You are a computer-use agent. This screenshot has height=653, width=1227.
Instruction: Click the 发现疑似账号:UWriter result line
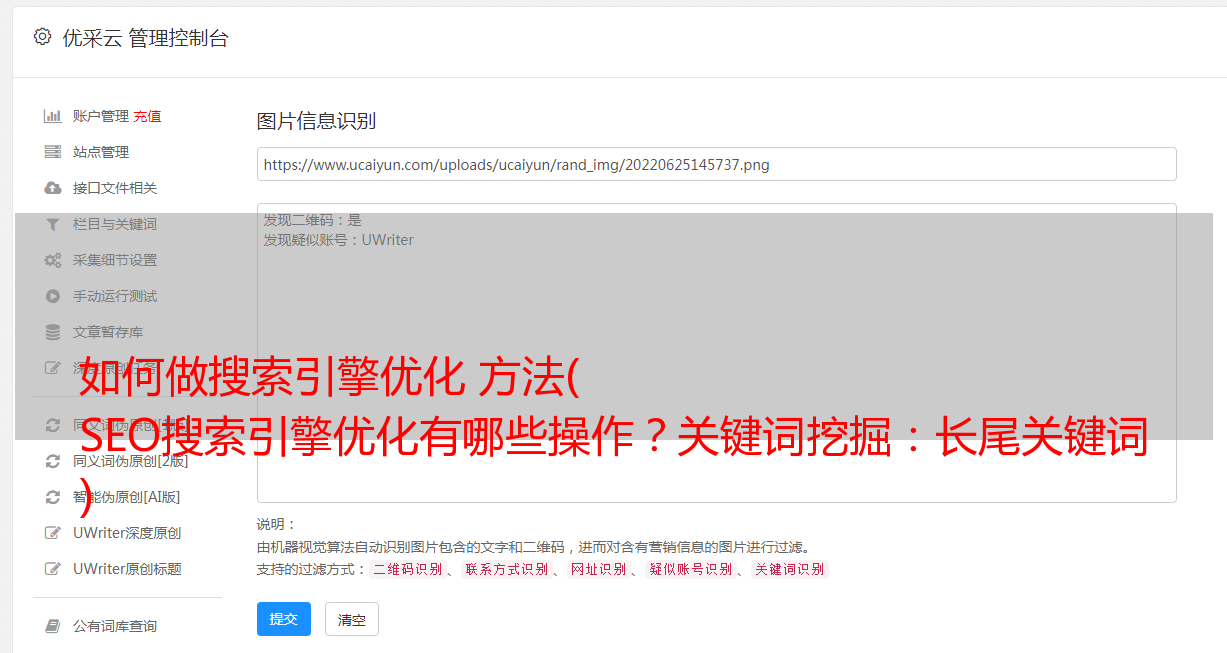point(339,240)
